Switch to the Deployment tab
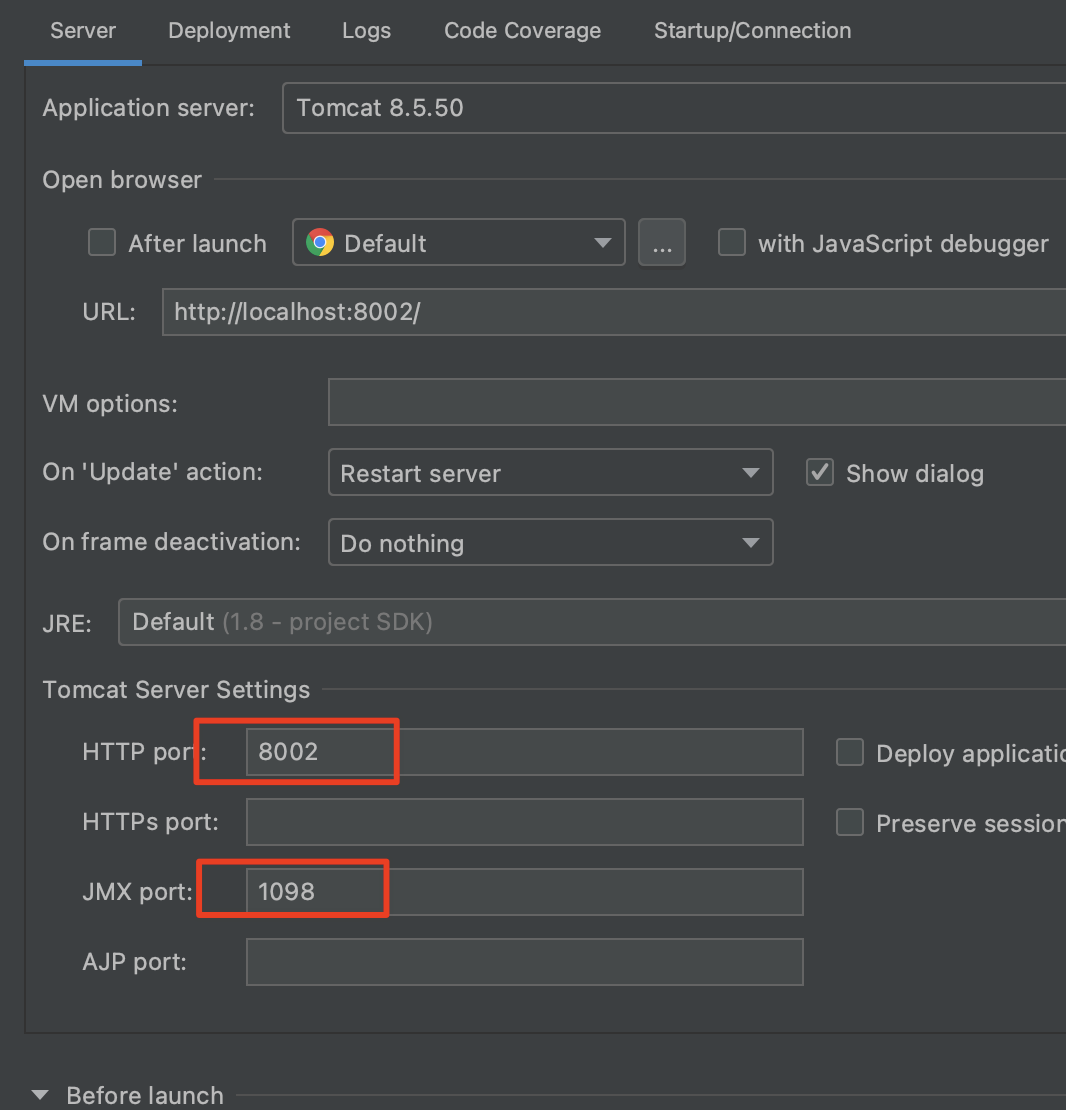The width and height of the screenshot is (1066, 1110). coord(229,31)
